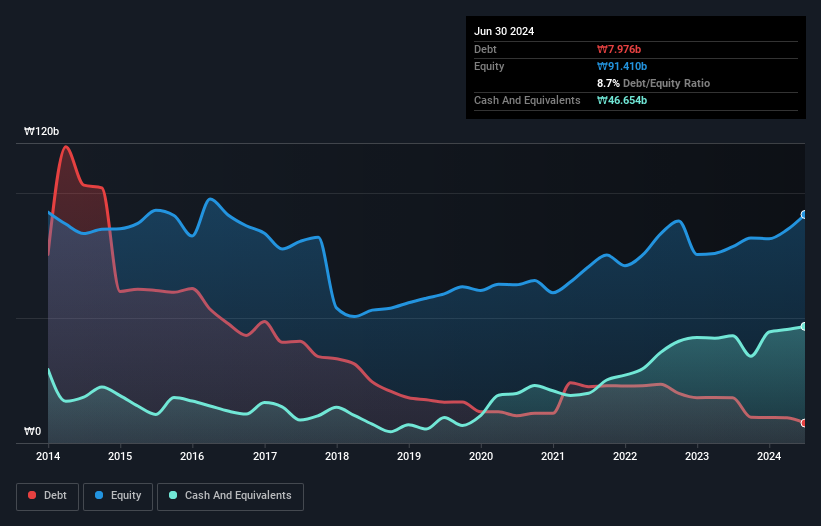
Task: Click the 2014 x-axis label
Action: pos(48,456)
